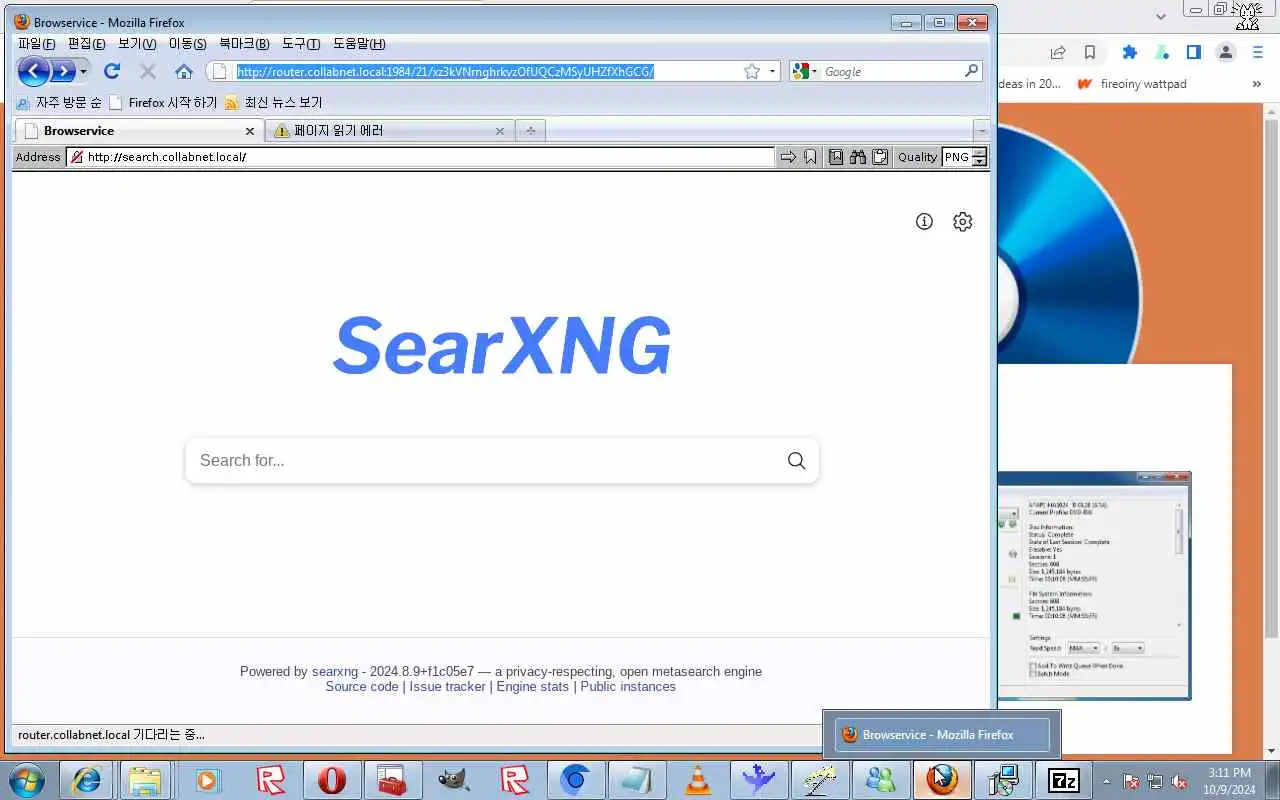Image resolution: width=1280 pixels, height=800 pixels.
Task: Switch to the 페이지 읽기 에러 tab
Action: [x=390, y=130]
